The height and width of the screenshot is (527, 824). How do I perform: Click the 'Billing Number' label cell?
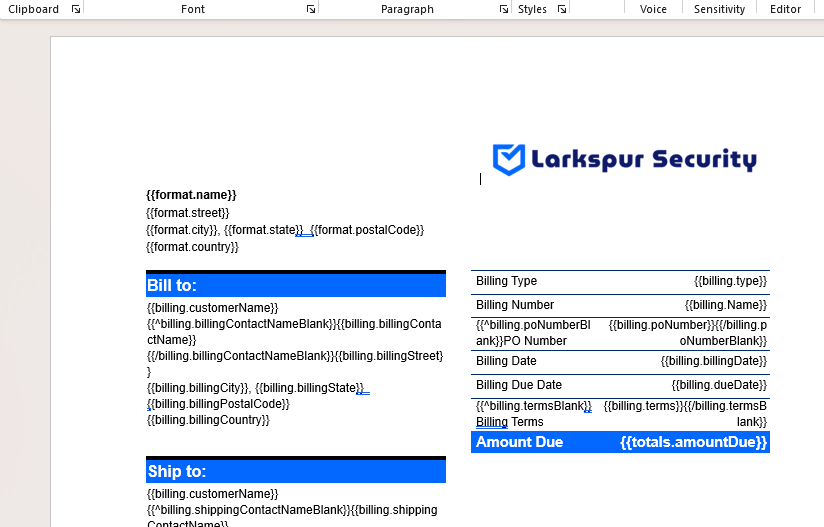click(x=515, y=305)
